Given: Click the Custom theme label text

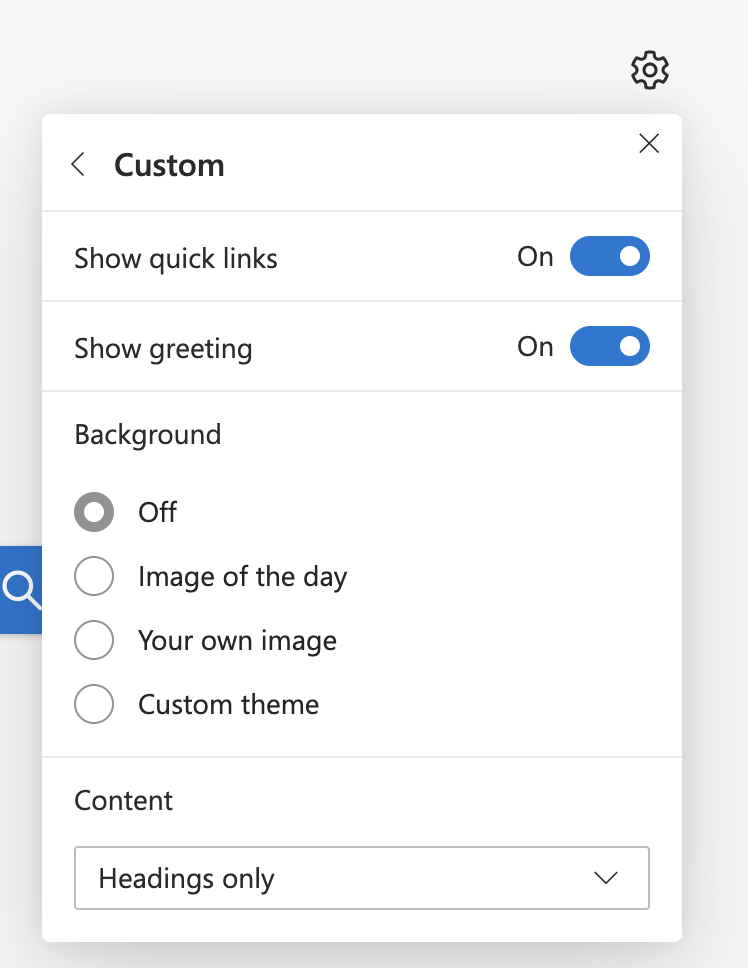Looking at the screenshot, I should (228, 704).
